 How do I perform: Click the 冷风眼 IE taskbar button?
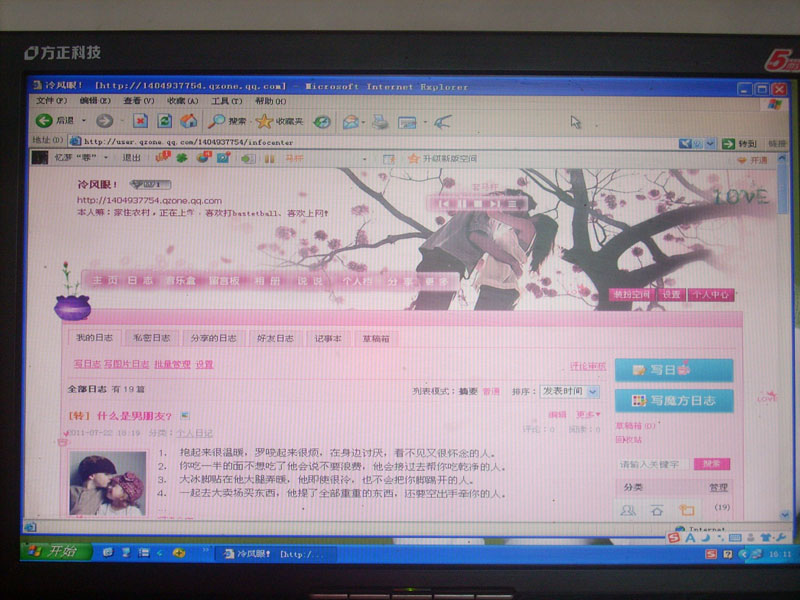(x=276, y=554)
